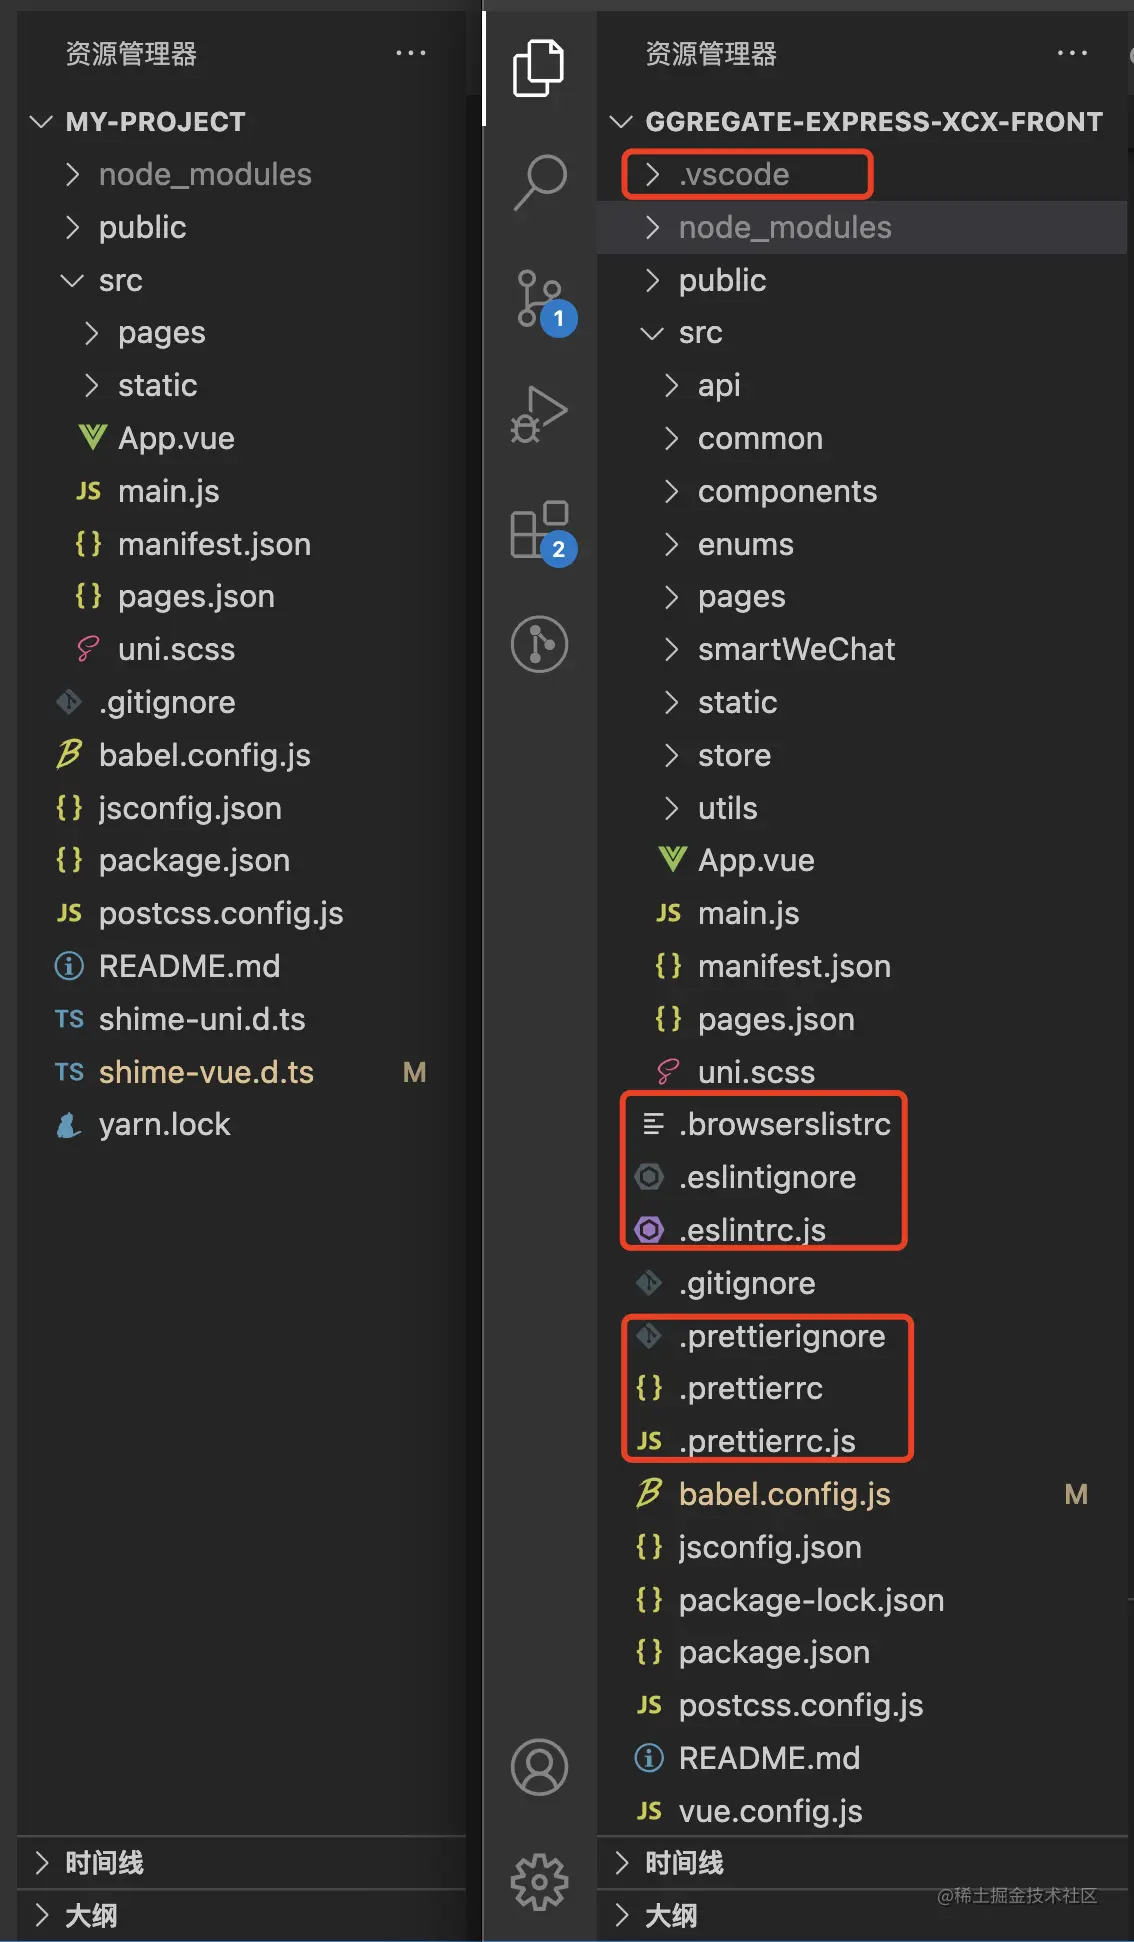Open the Git Graph icon in activity bar
The image size is (1134, 1942).
point(540,644)
